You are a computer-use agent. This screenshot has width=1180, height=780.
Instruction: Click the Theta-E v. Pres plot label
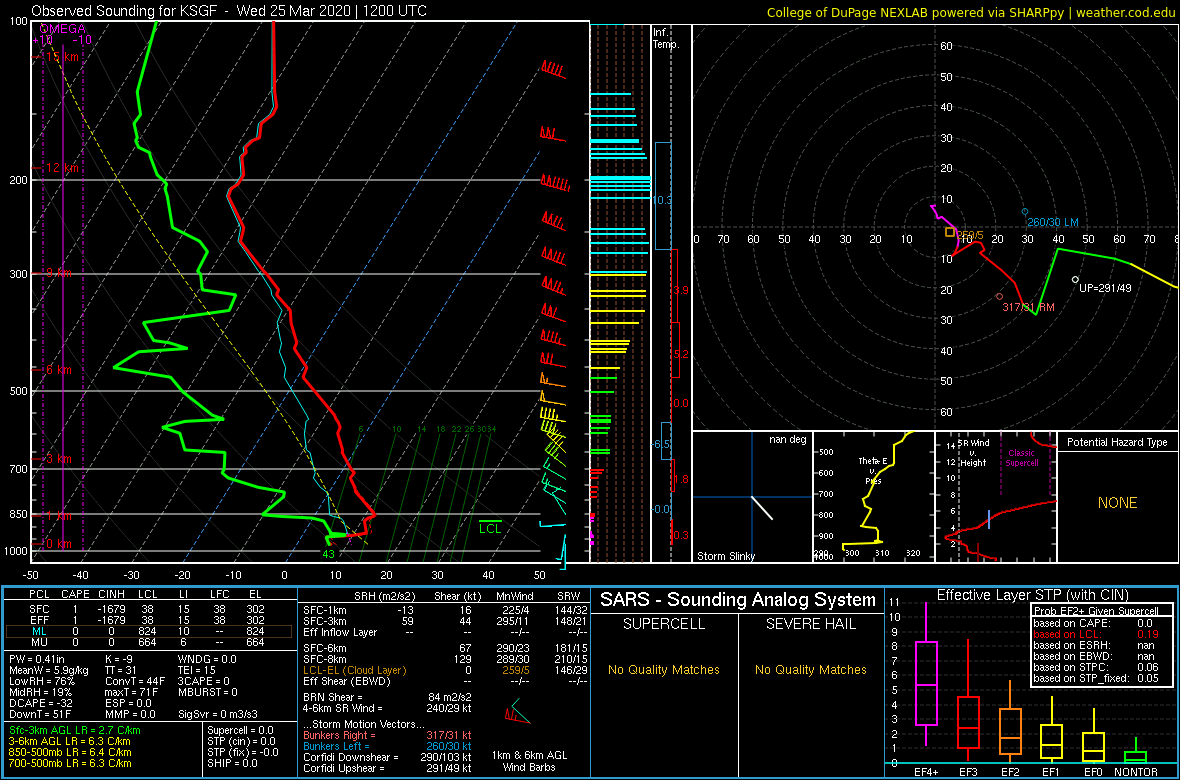[874, 471]
